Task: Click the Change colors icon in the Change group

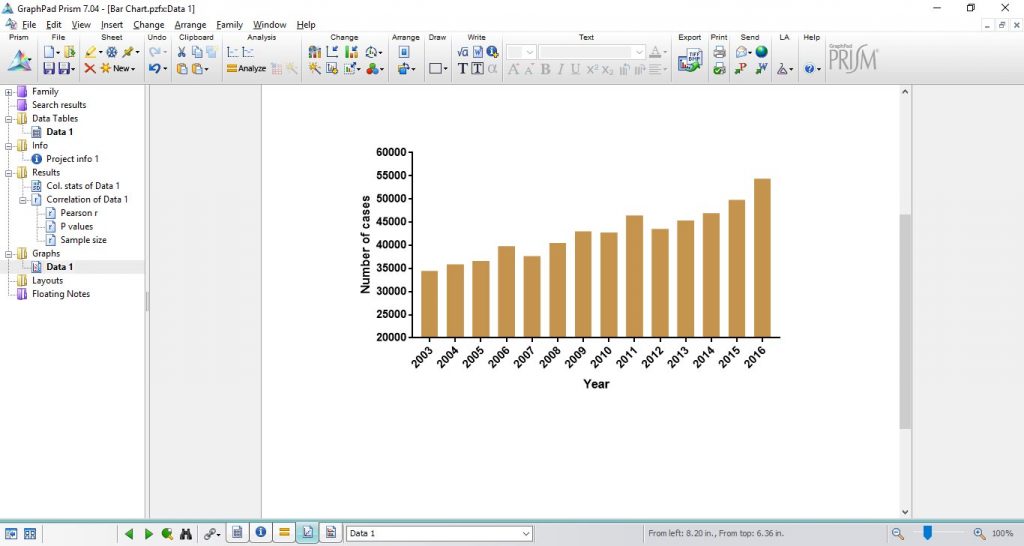Action: tap(375, 69)
